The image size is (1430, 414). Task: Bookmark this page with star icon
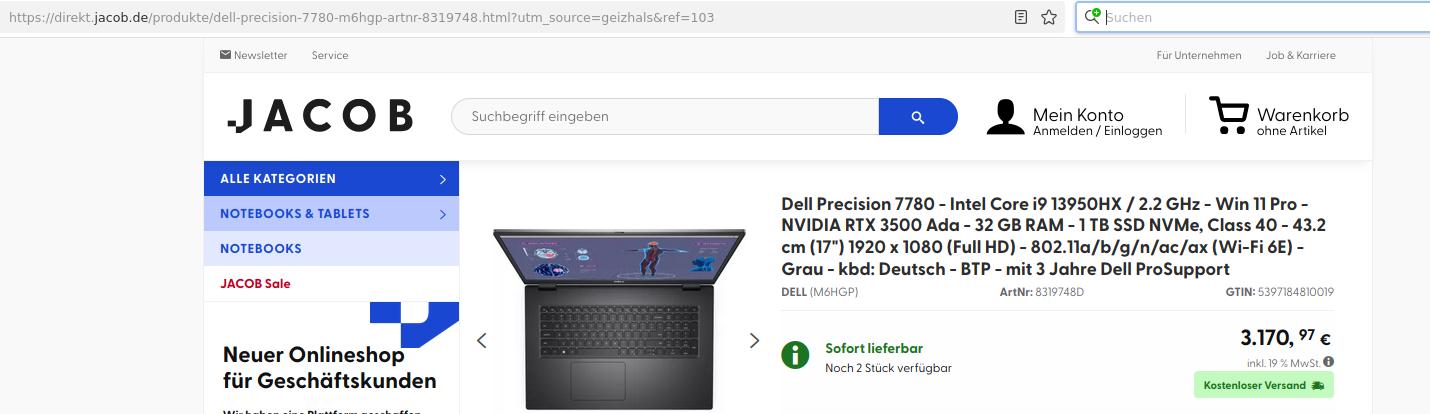point(1049,17)
